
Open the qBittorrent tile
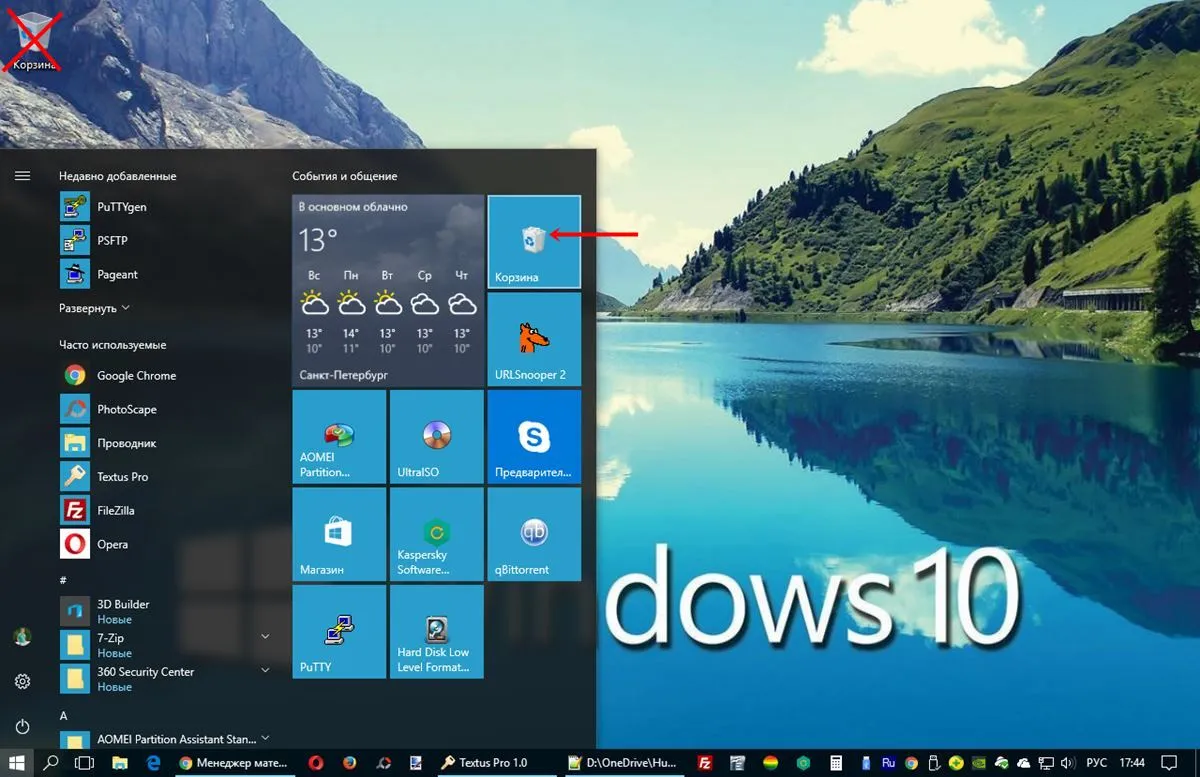(x=534, y=534)
